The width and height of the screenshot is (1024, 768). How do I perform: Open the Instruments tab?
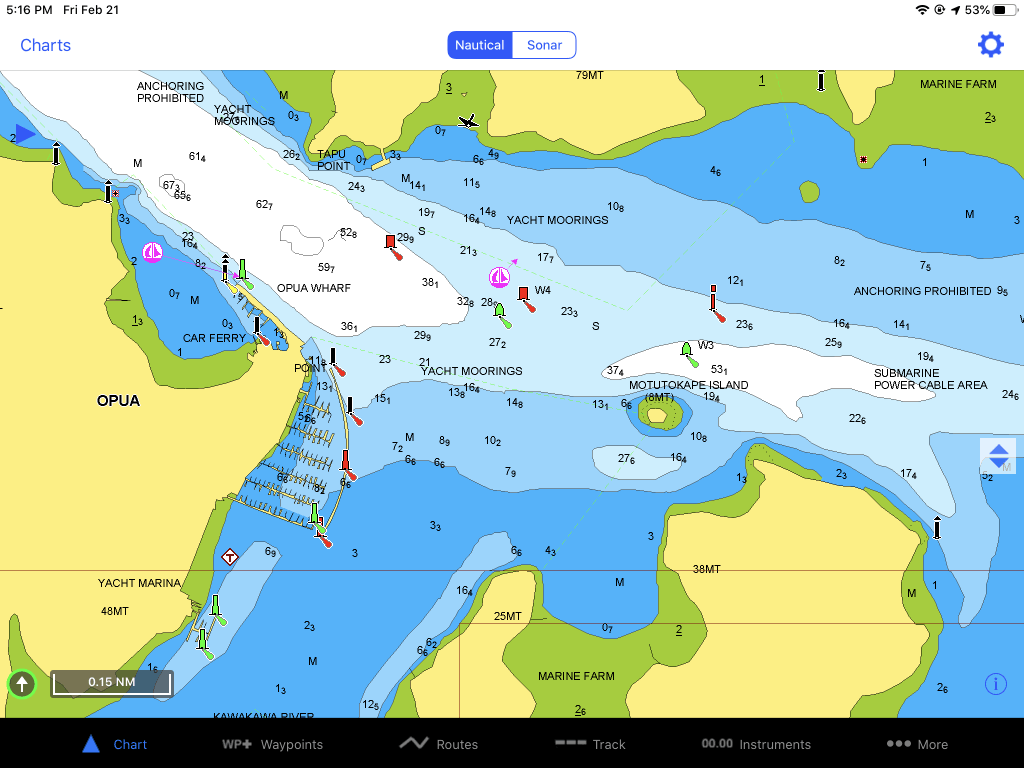[x=756, y=744]
